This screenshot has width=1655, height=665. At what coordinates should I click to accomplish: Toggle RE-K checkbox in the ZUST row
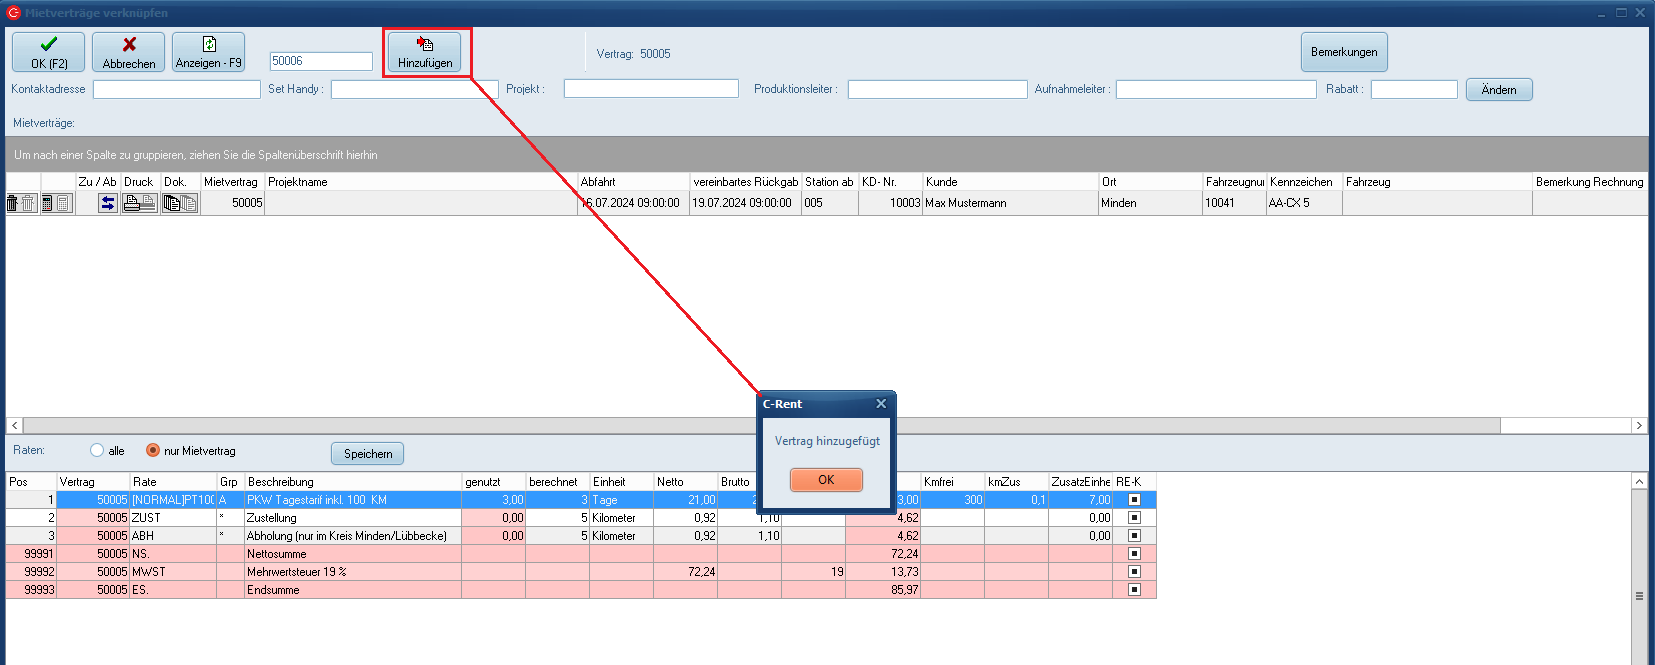tap(1134, 518)
